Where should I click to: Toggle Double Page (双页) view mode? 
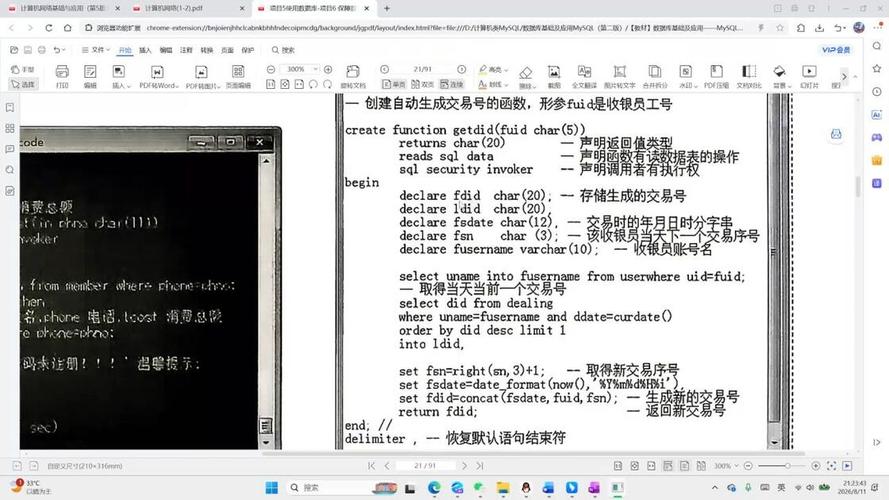pyautogui.click(x=422, y=84)
